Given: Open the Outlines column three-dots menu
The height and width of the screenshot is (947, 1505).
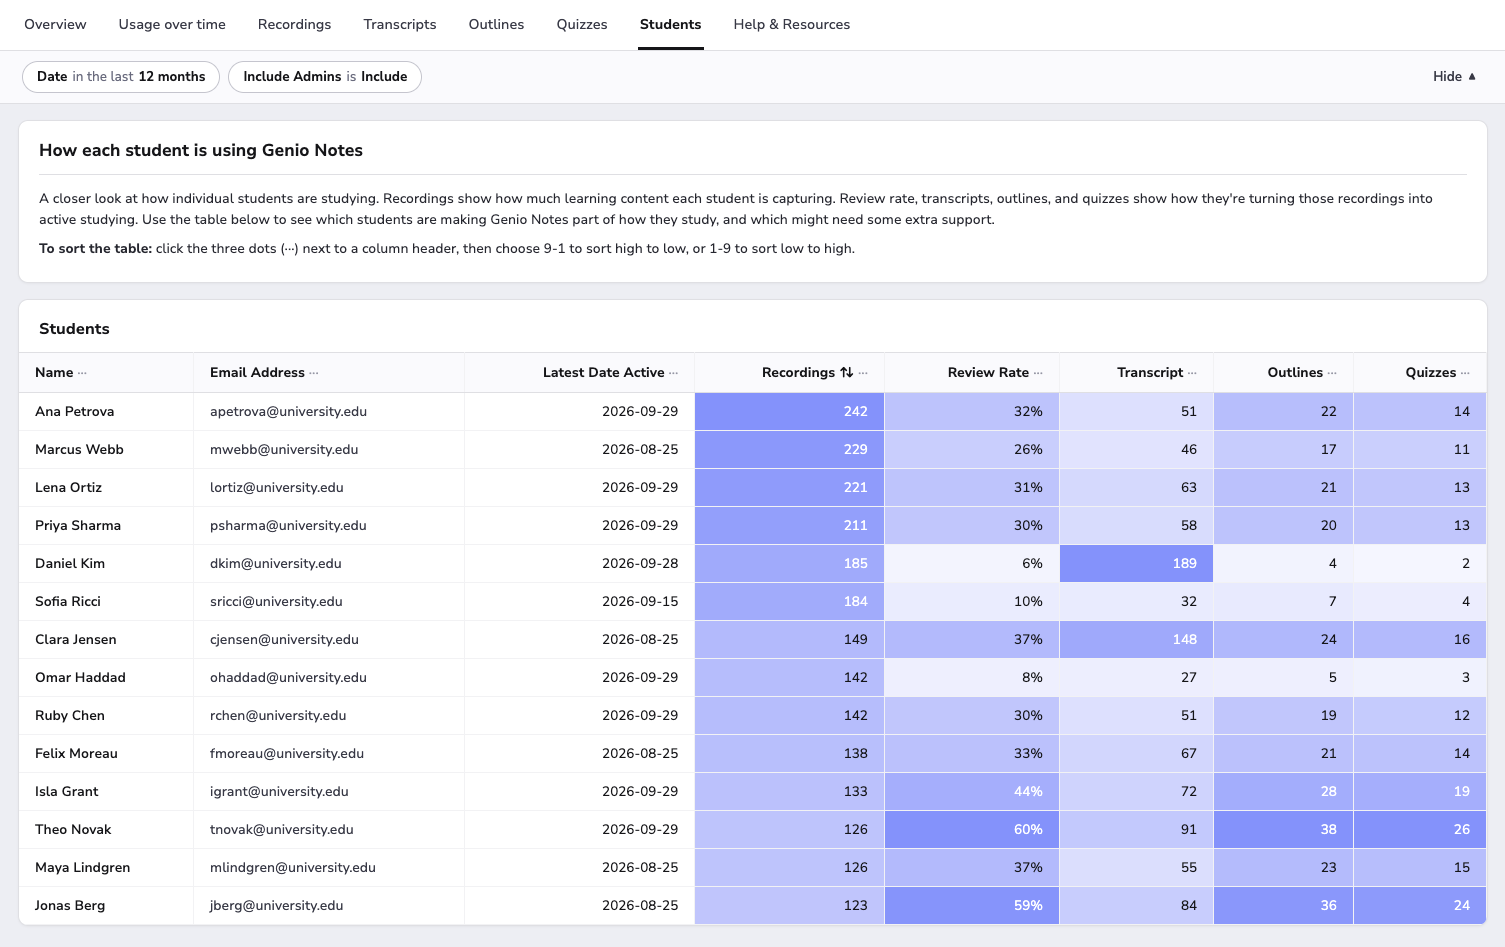Looking at the screenshot, I should click(1332, 373).
